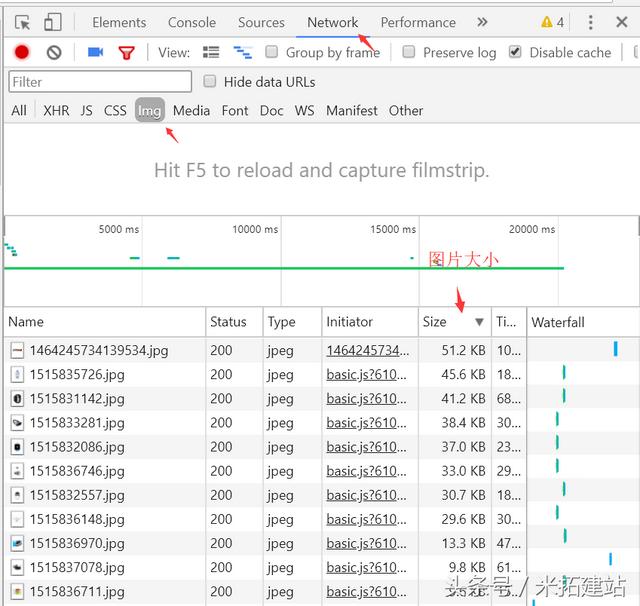The image size is (640, 606).
Task: Switch to large request rows view
Action: 211,52
